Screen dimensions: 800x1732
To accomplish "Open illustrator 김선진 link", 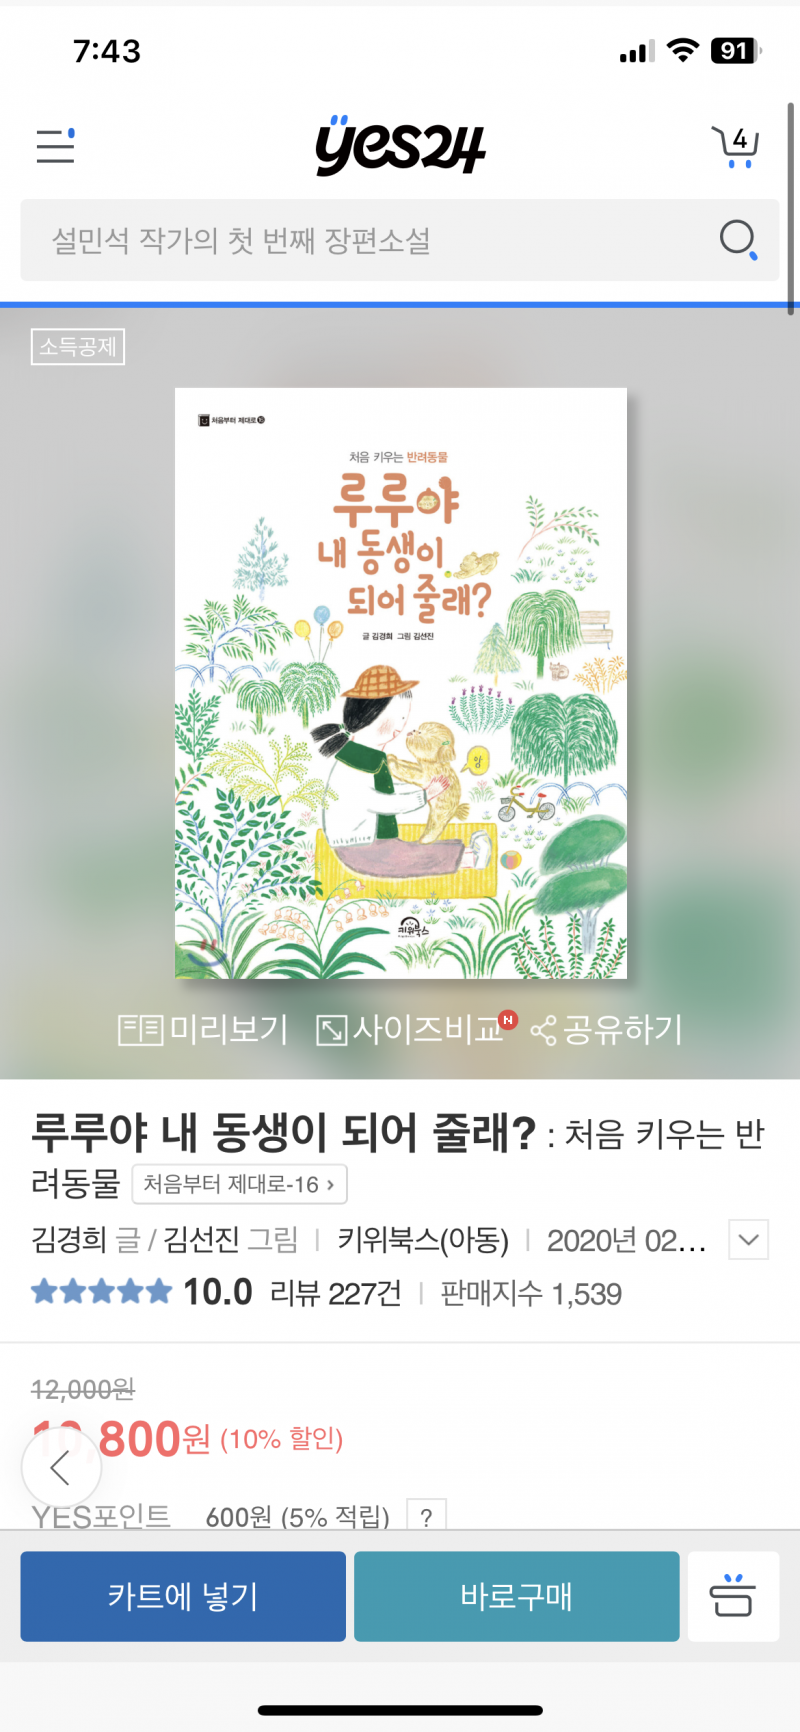I will point(201,1240).
